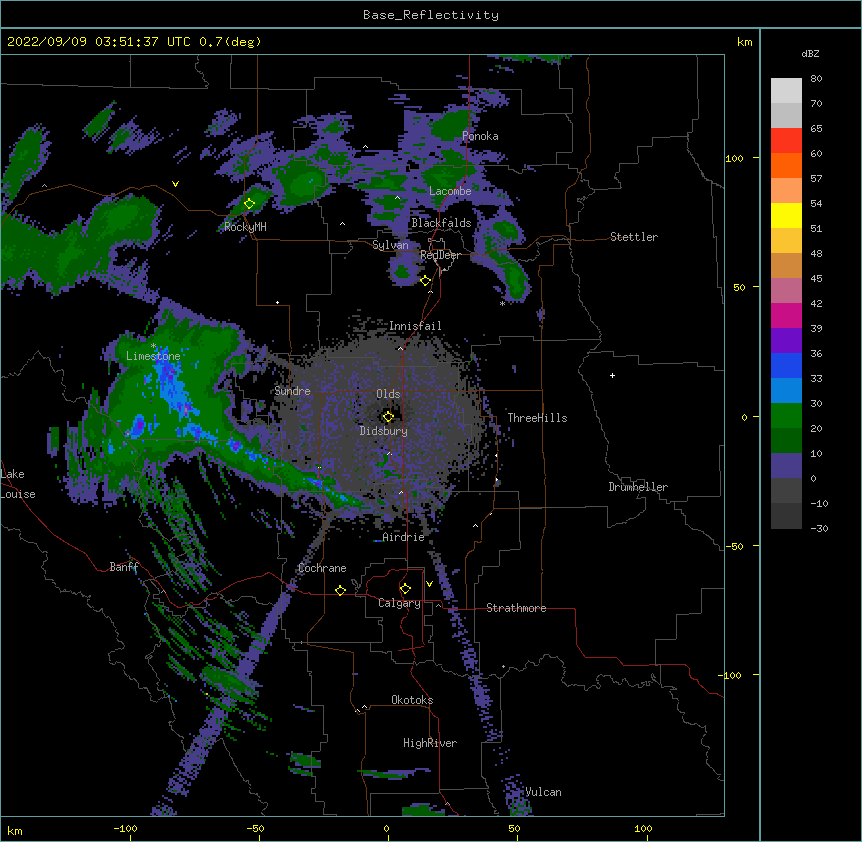This screenshot has width=862, height=842.
Task: Click the Drumheller town label
Action: 638,487
